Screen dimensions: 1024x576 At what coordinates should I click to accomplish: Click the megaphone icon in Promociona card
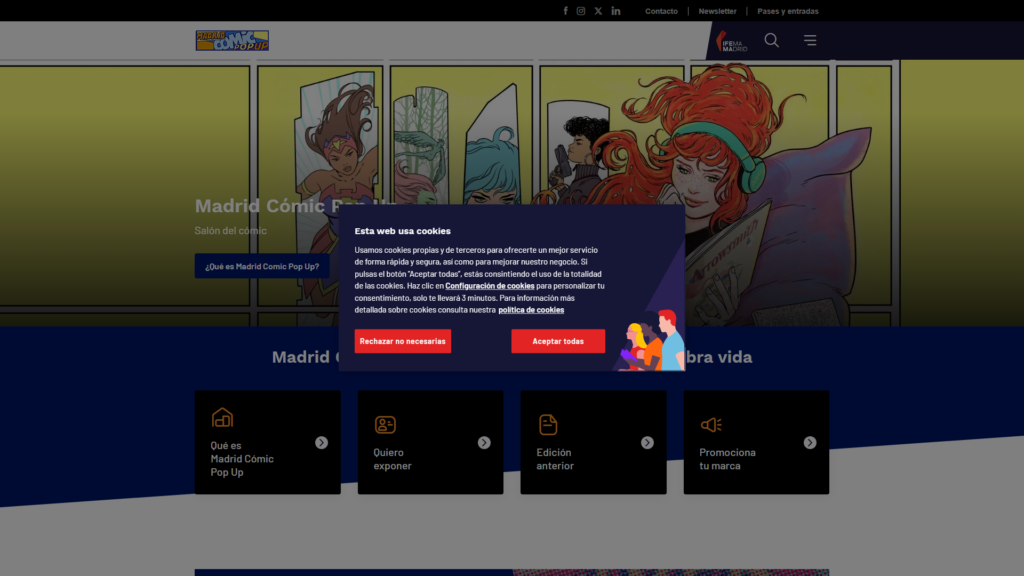click(711, 425)
